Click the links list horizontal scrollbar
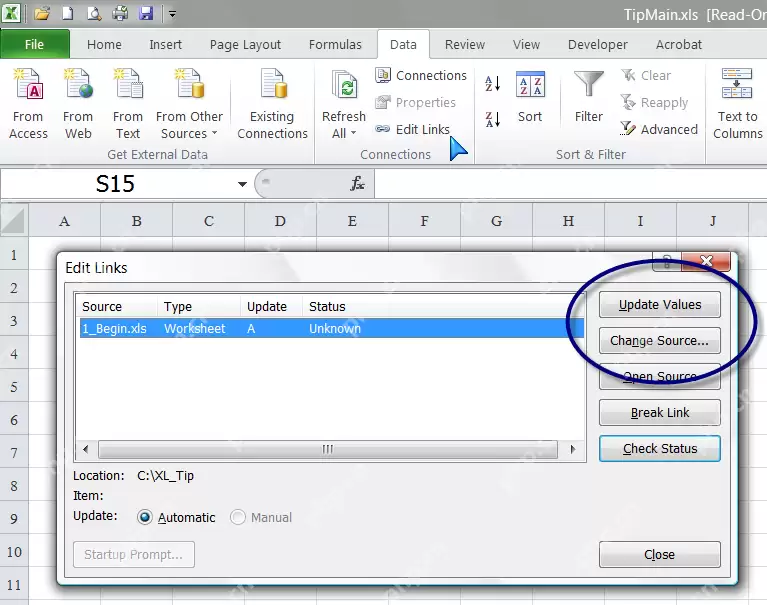This screenshot has height=605, width=767. point(327,449)
